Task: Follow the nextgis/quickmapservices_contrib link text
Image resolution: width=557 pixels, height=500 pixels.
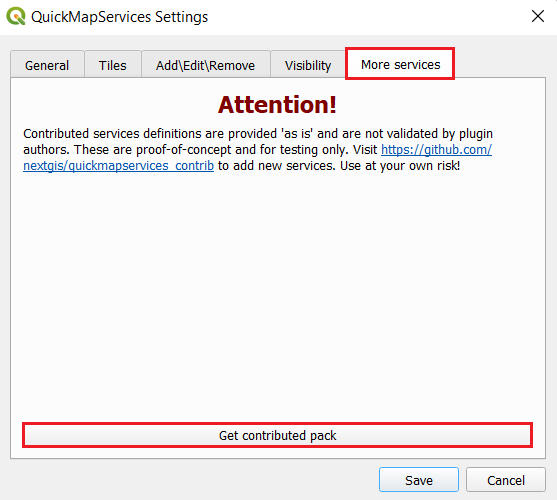Action: click(x=118, y=166)
